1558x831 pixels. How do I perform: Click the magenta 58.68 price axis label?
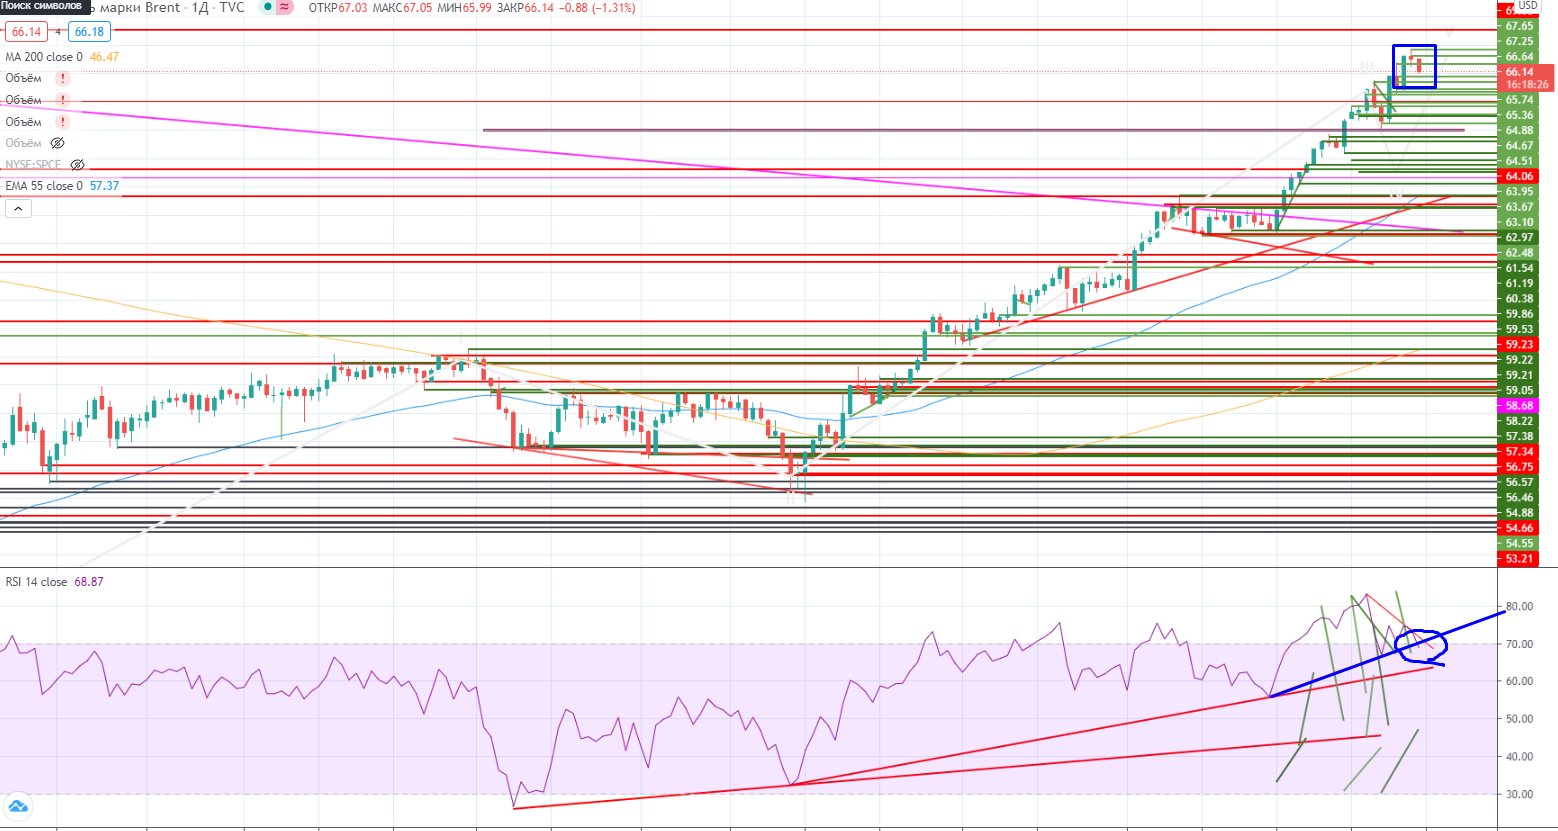tap(1519, 406)
